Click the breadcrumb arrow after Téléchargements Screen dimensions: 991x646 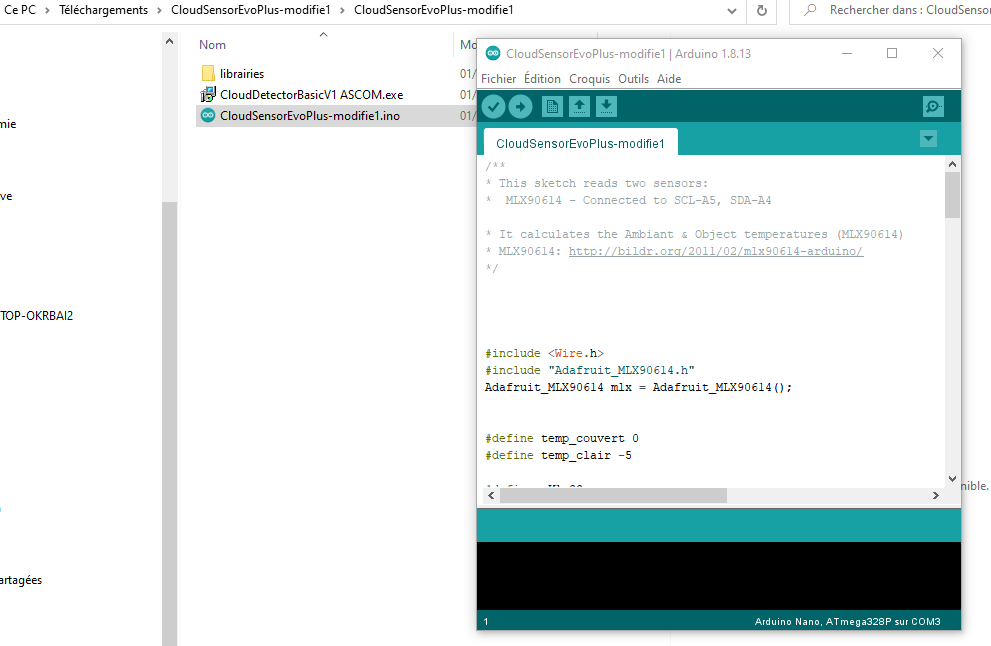pyautogui.click(x=159, y=11)
